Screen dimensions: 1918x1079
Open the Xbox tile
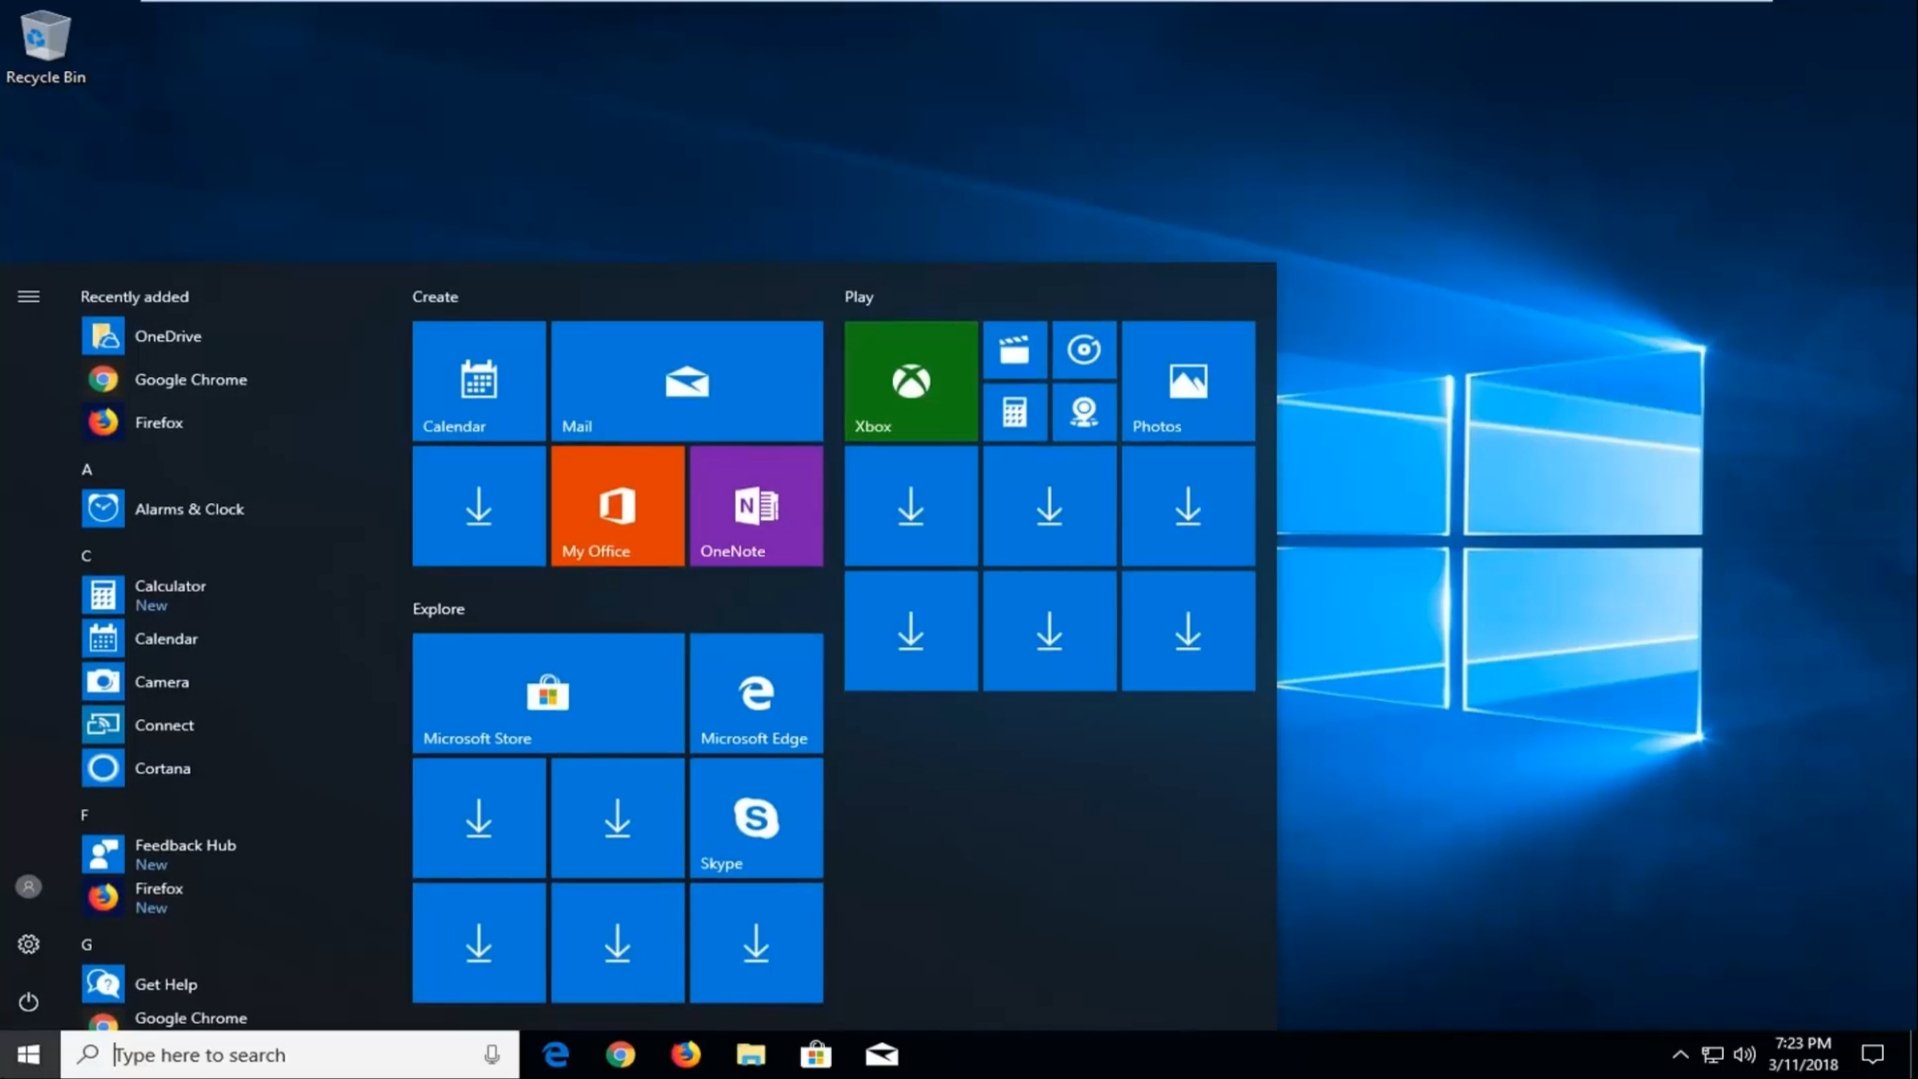(910, 381)
